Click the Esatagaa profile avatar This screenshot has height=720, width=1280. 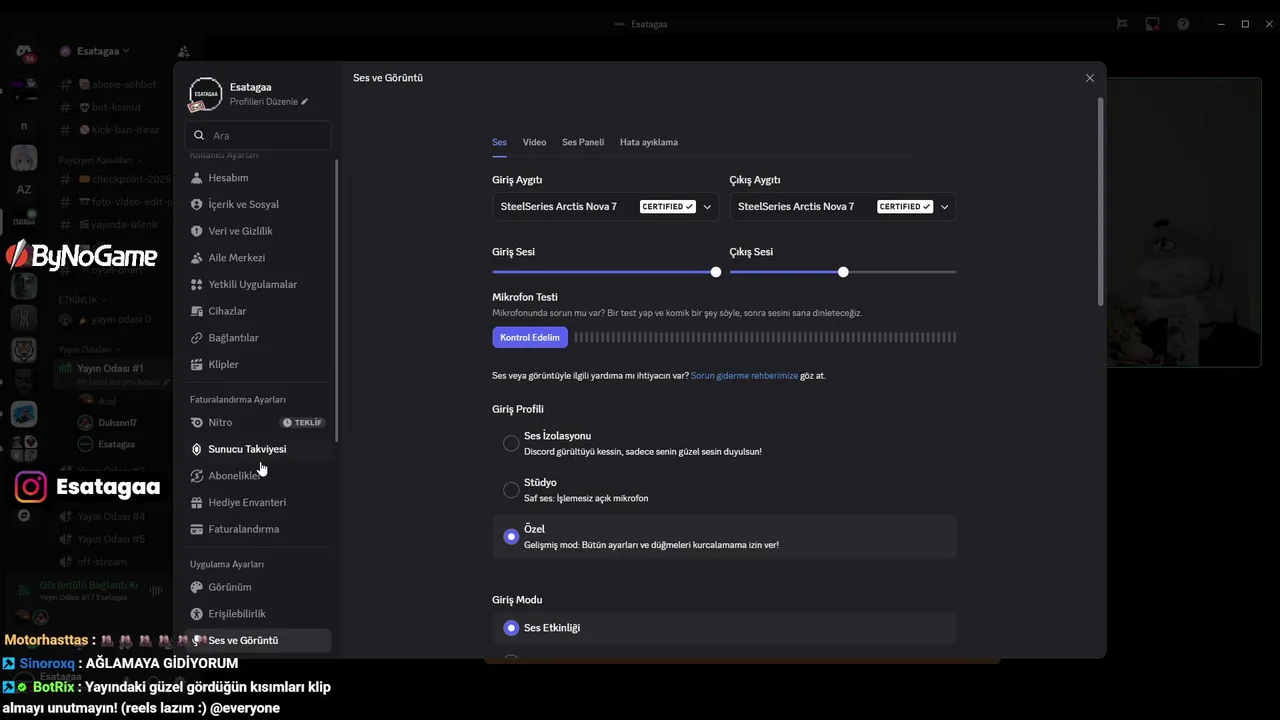(205, 94)
